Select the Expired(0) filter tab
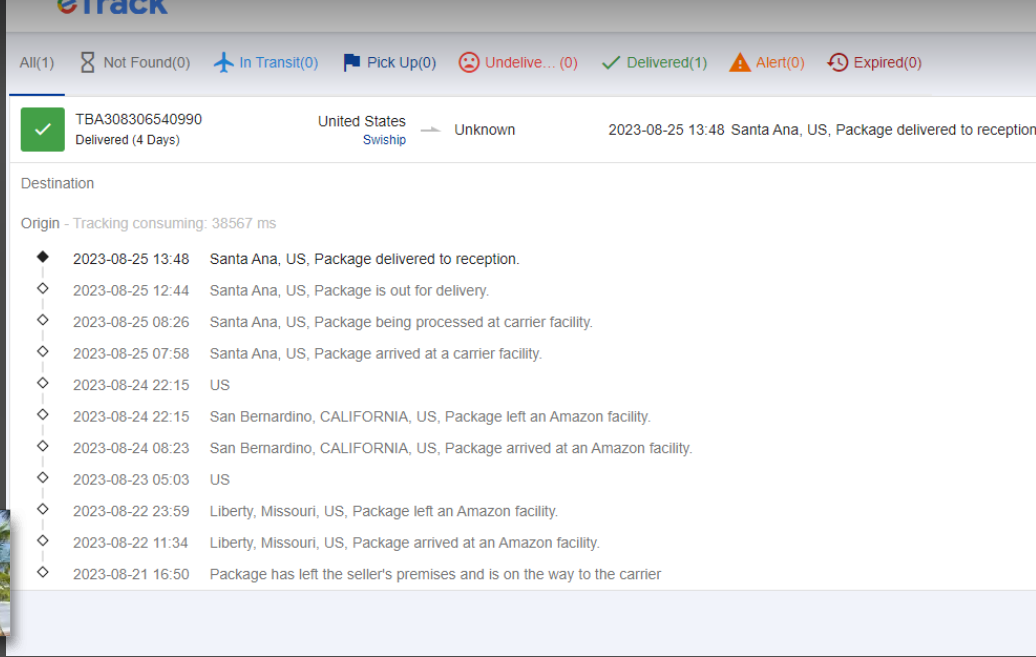This screenshot has height=657, width=1036. [874, 63]
